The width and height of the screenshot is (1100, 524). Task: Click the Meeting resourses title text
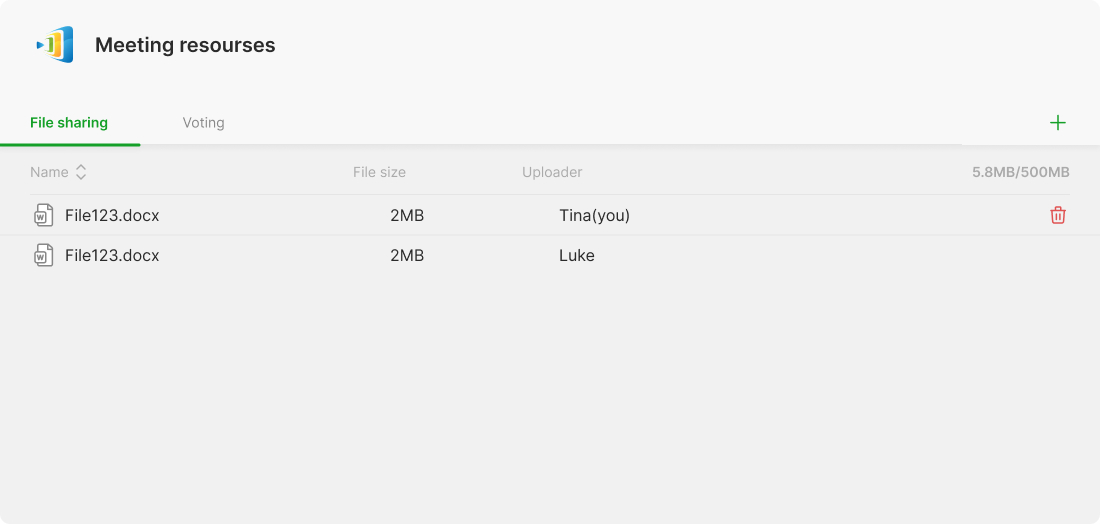tap(185, 45)
